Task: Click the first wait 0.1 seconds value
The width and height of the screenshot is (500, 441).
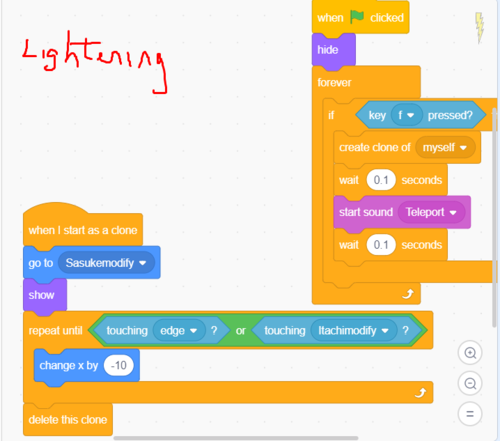Action: (x=381, y=180)
